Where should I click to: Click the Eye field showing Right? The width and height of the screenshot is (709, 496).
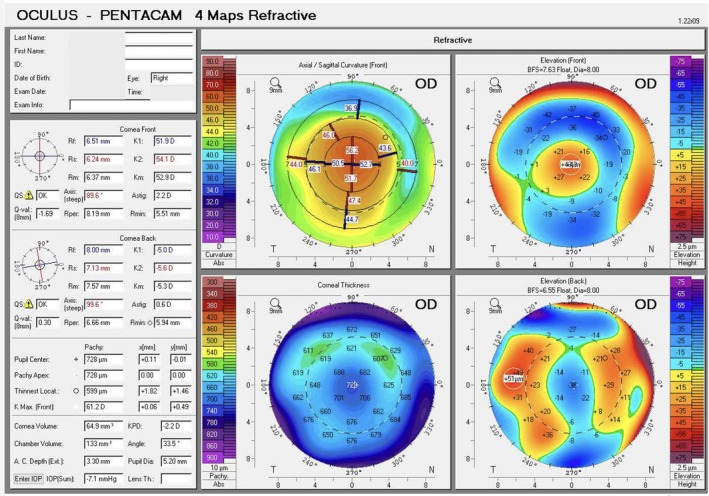(172, 78)
